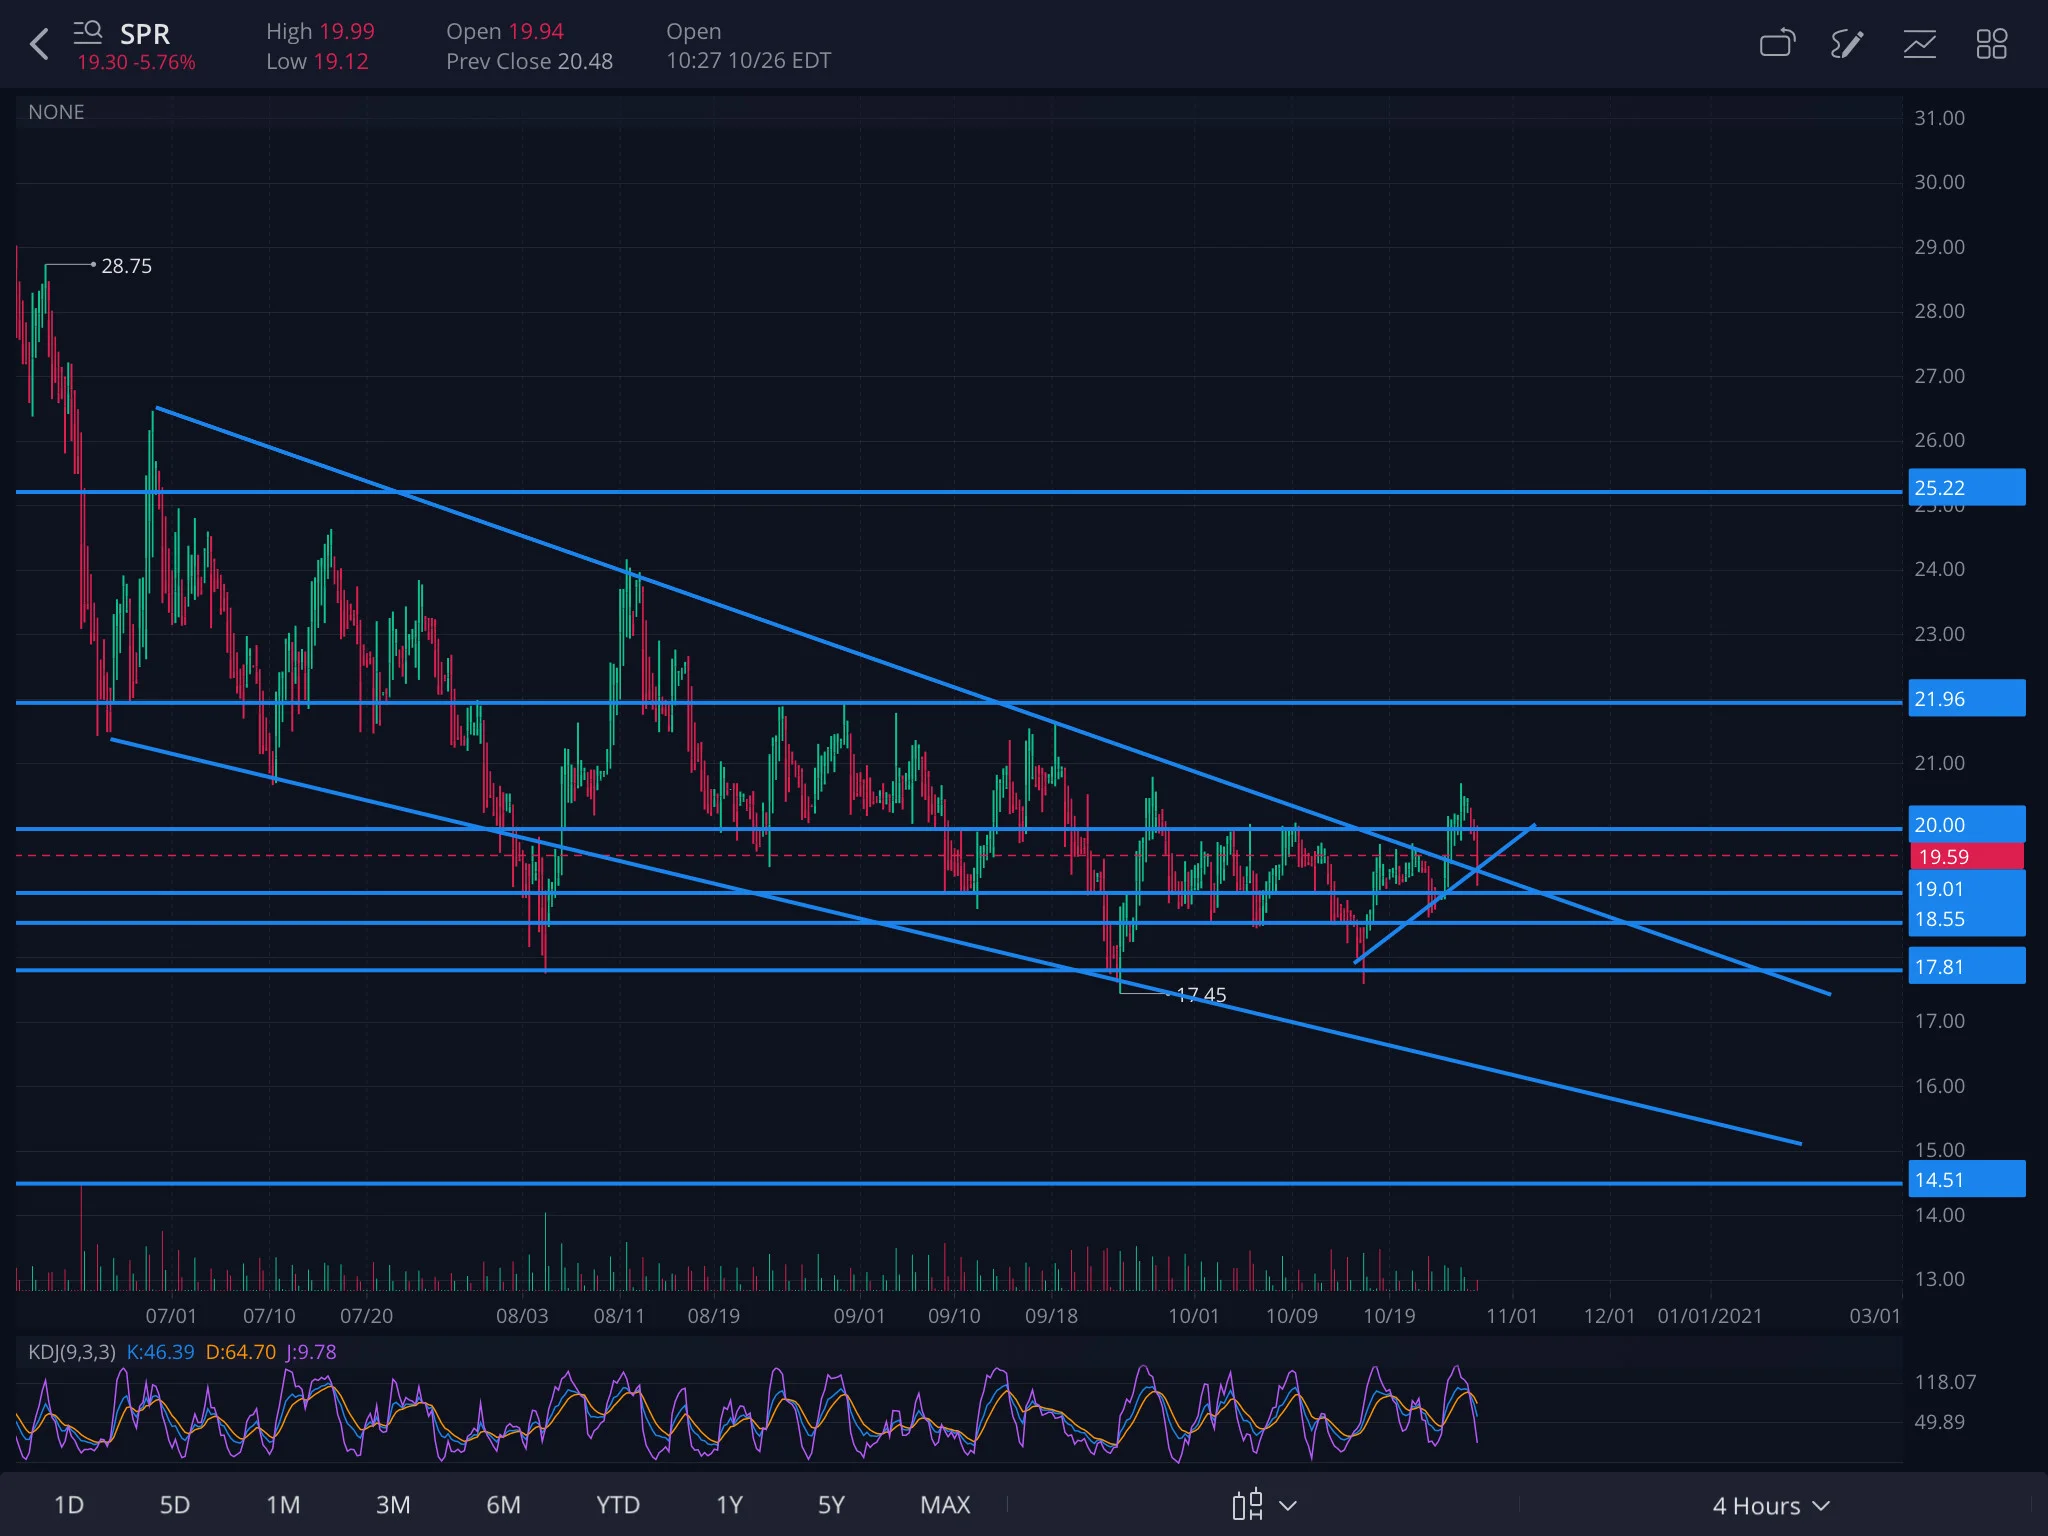Viewport: 2048px width, 1536px height.
Task: Select the 21.96 horizontal line price tag
Action: [x=1966, y=699]
